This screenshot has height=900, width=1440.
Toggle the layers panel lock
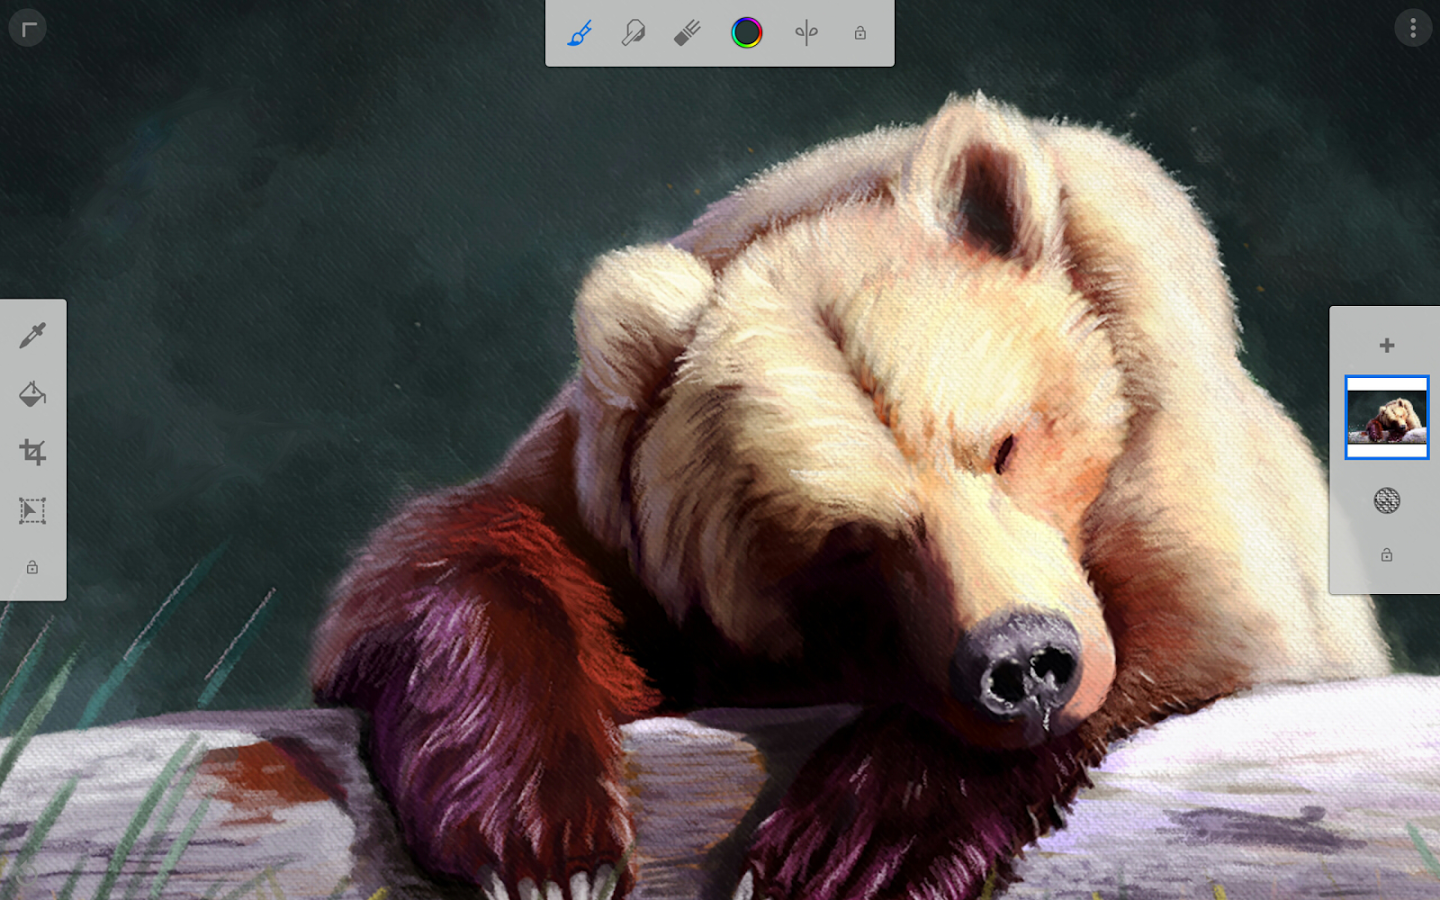coord(1387,554)
